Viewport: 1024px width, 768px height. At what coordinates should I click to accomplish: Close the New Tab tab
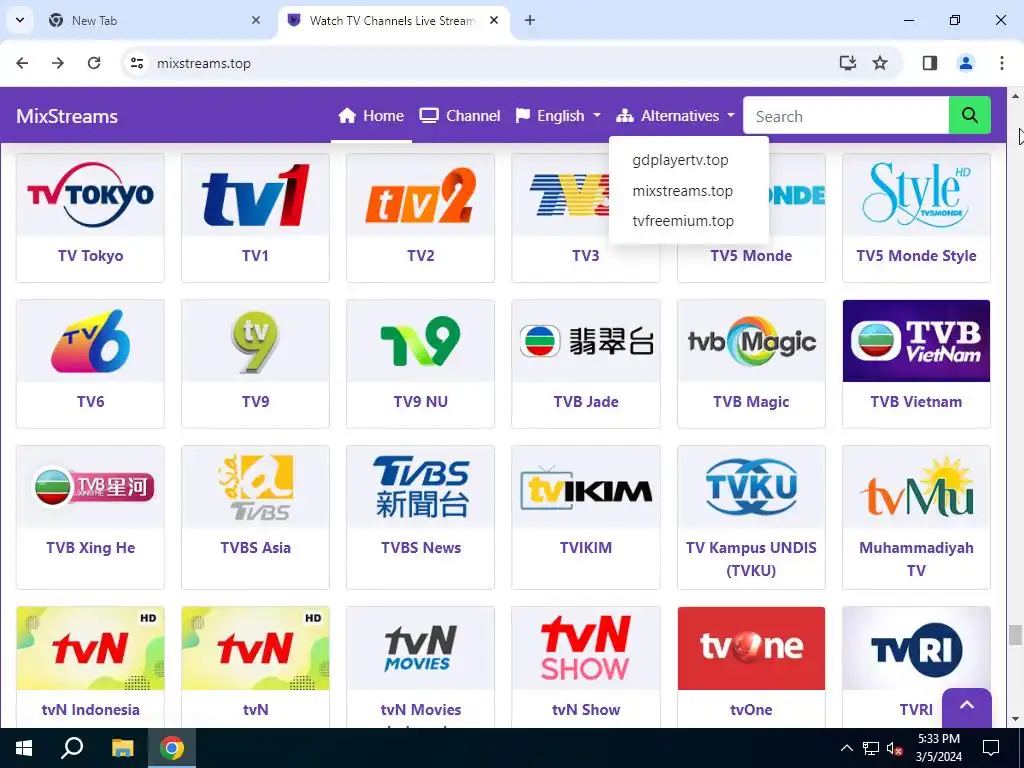click(x=256, y=20)
